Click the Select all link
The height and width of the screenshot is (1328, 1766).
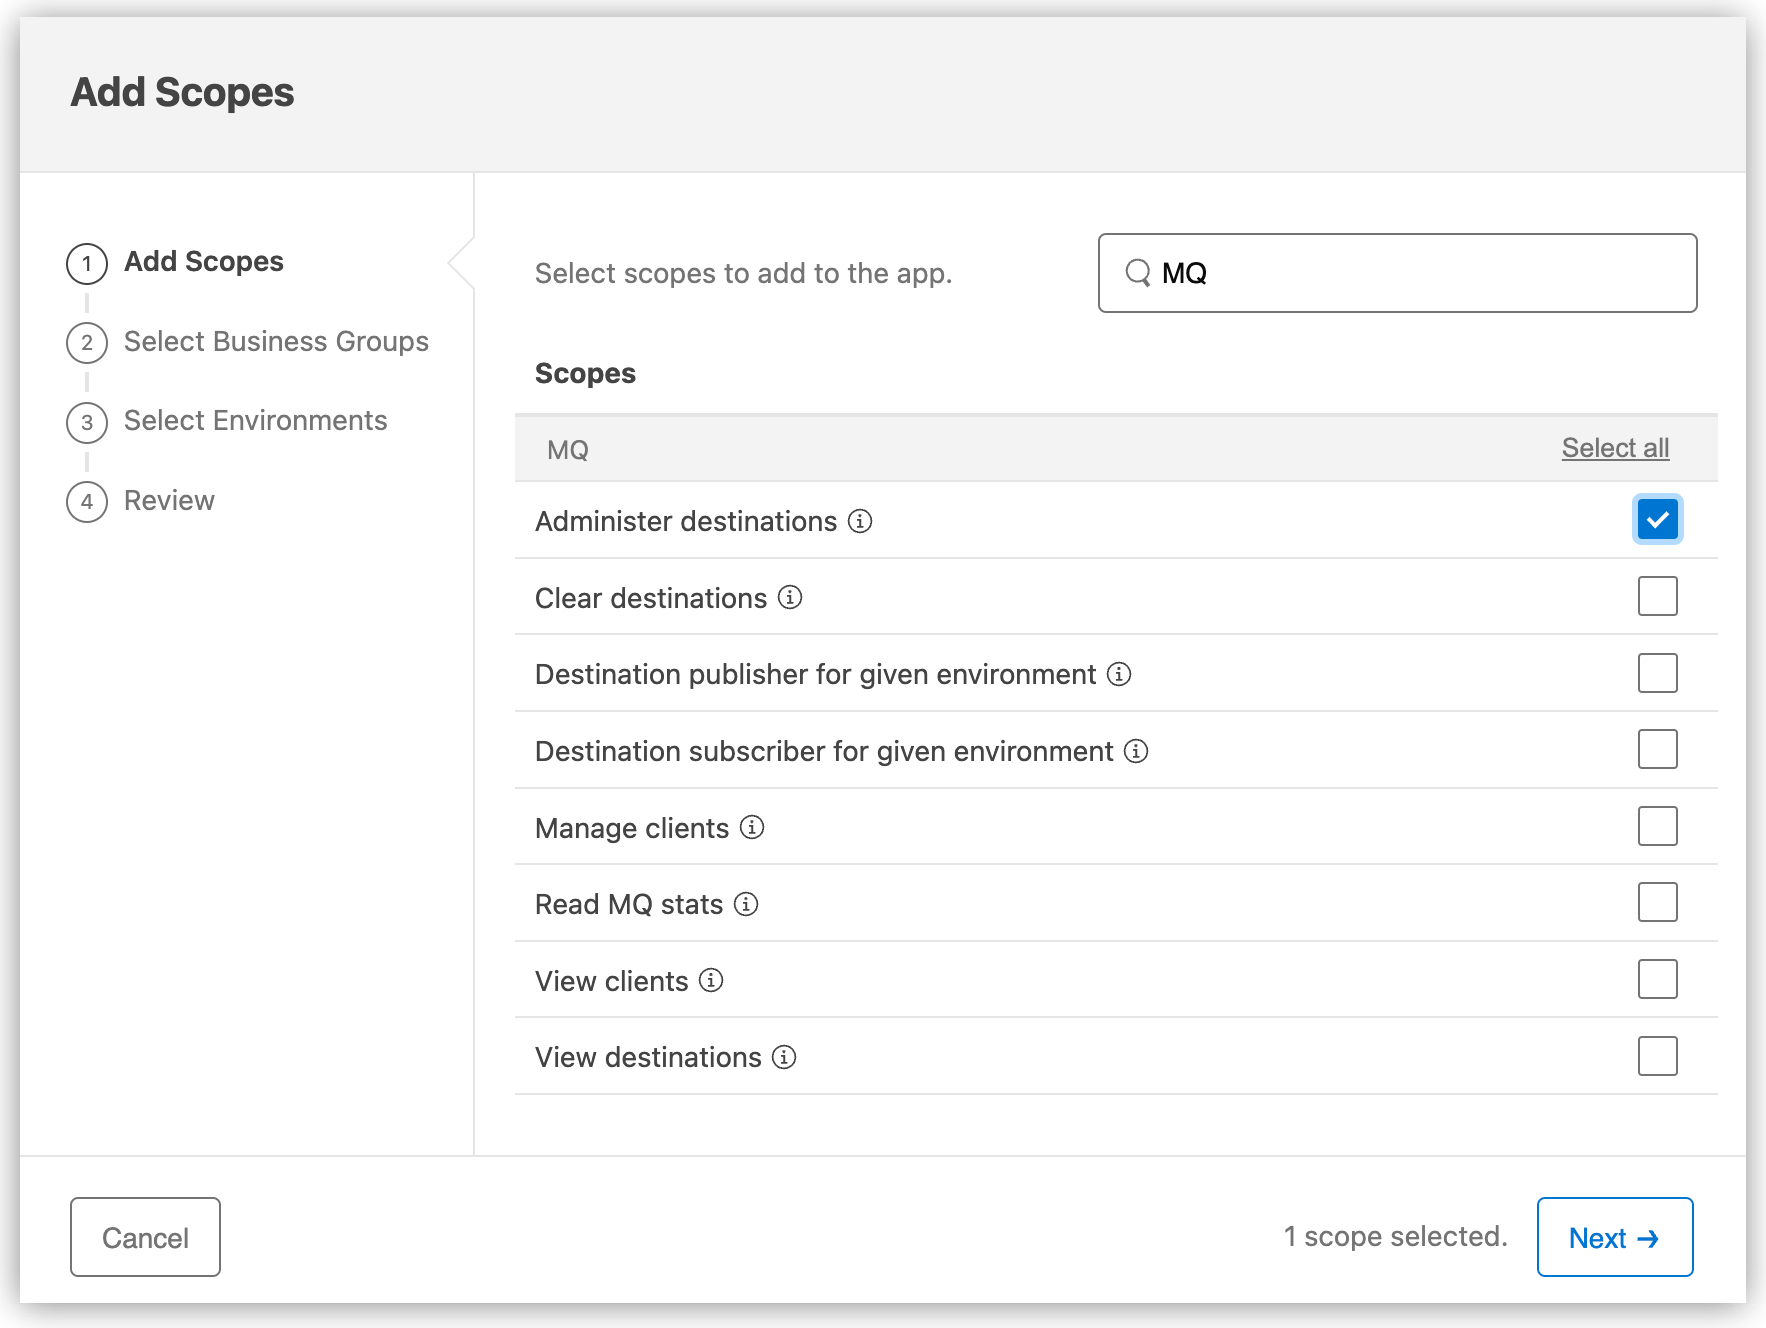click(1615, 447)
